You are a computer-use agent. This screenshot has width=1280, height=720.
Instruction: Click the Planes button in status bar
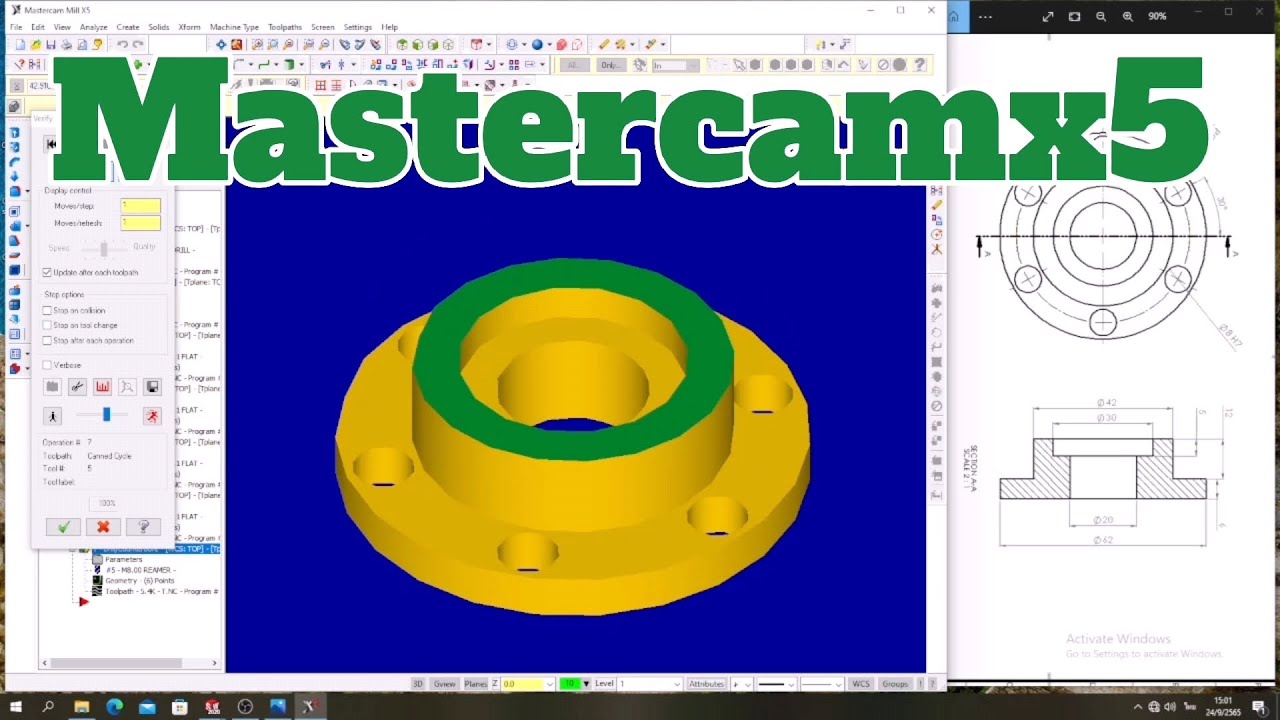(x=475, y=684)
